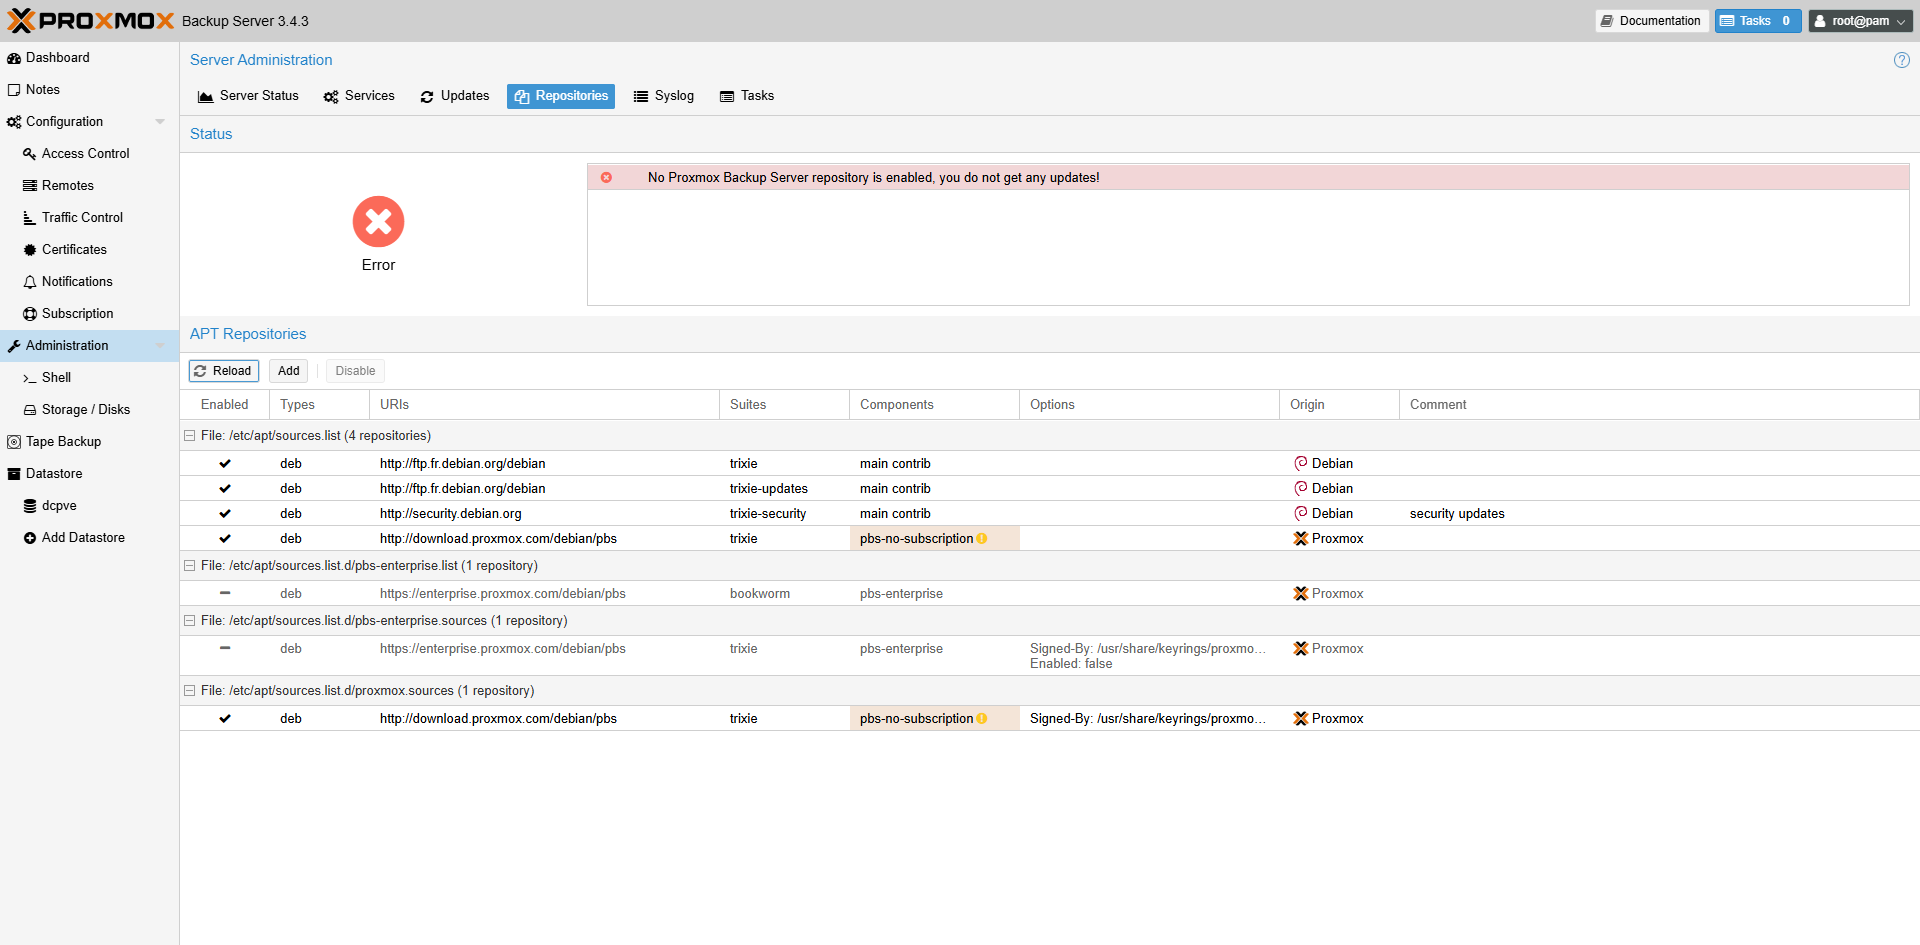
Task: Select enabled checkmark of trixie-updates repository row
Action: pos(225,489)
